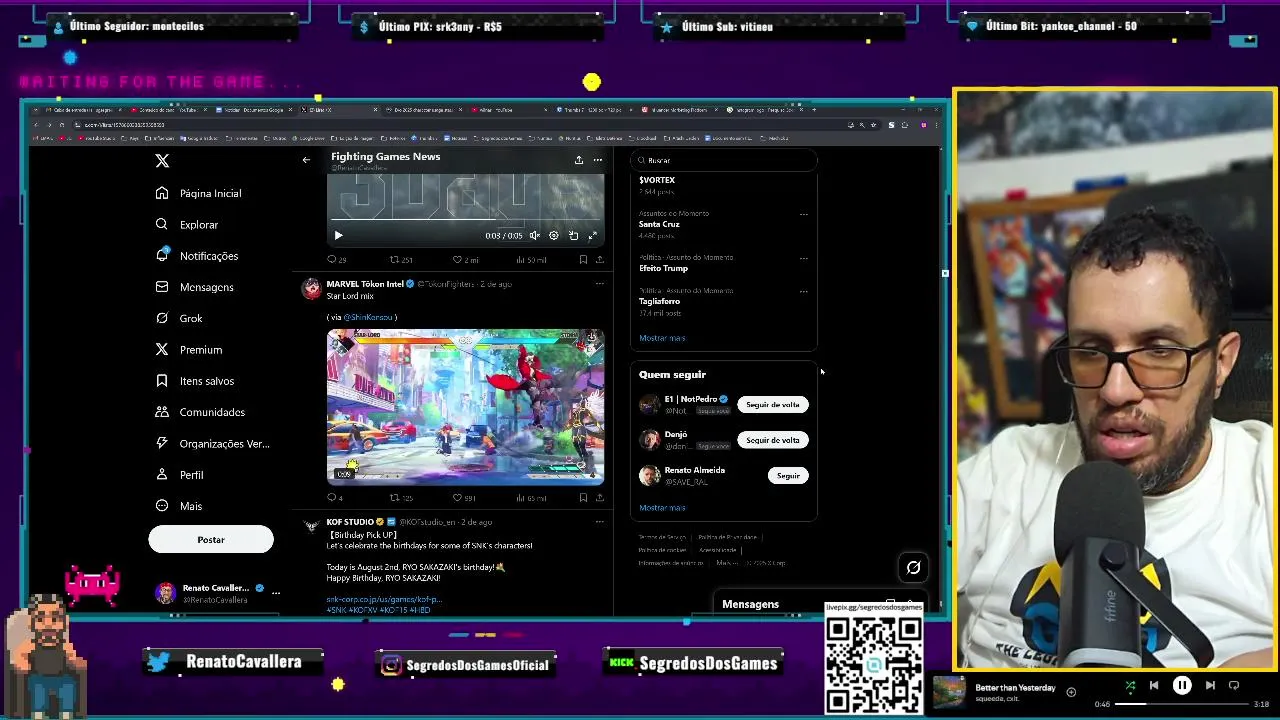Pause the Better than Yesterday track
Image resolution: width=1280 pixels, height=720 pixels.
1182,686
